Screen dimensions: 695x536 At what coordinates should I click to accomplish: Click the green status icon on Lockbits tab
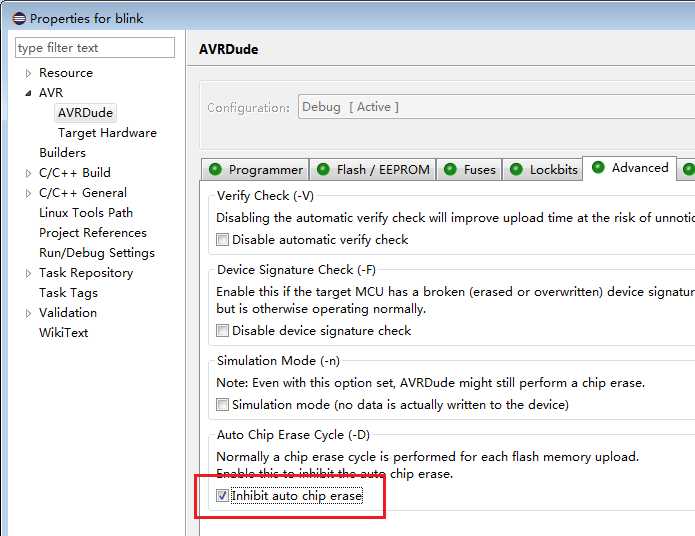tap(516, 169)
